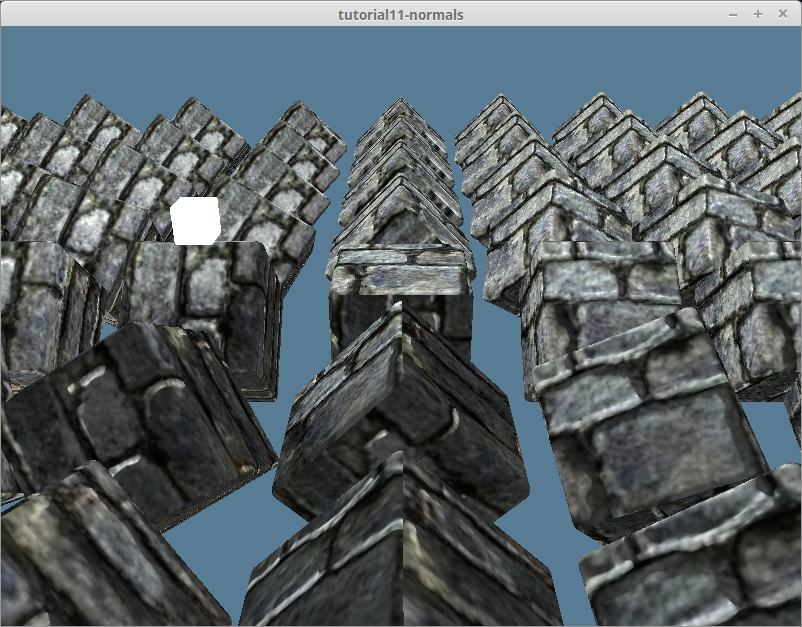Maximize the window using plus button
The height and width of the screenshot is (627, 802).
click(758, 14)
